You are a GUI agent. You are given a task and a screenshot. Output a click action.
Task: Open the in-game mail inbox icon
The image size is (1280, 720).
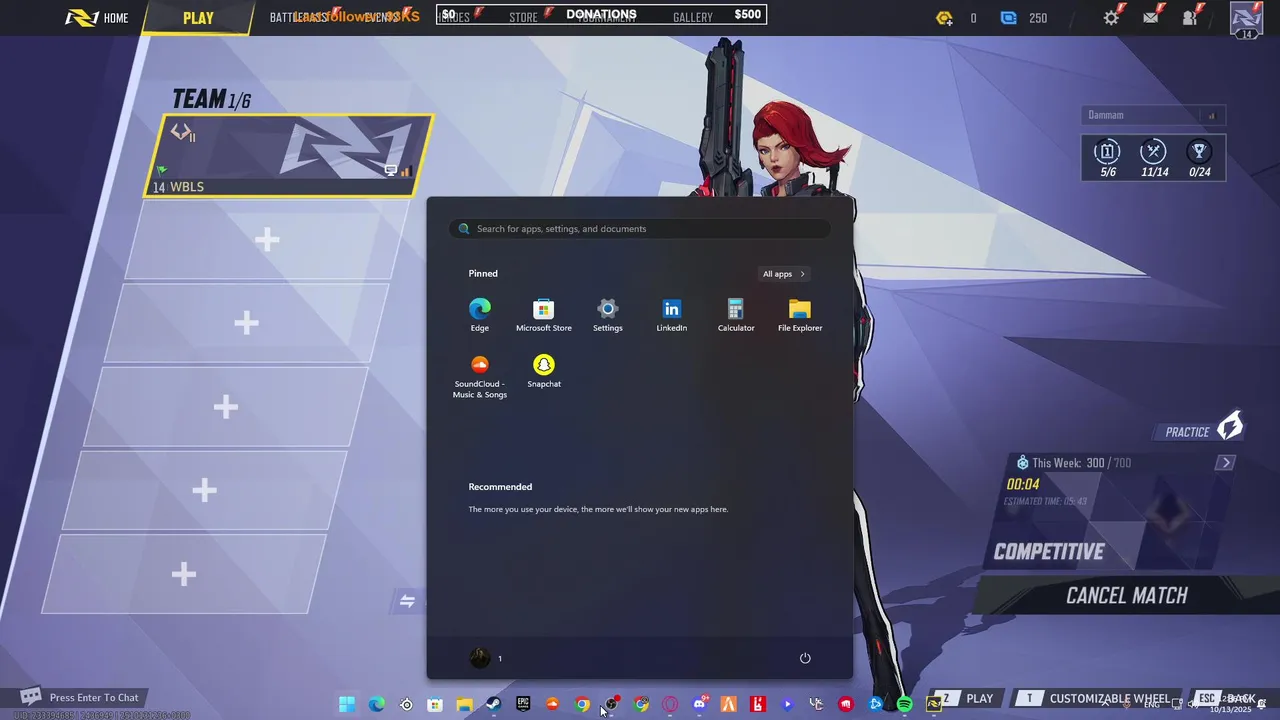(1151, 17)
